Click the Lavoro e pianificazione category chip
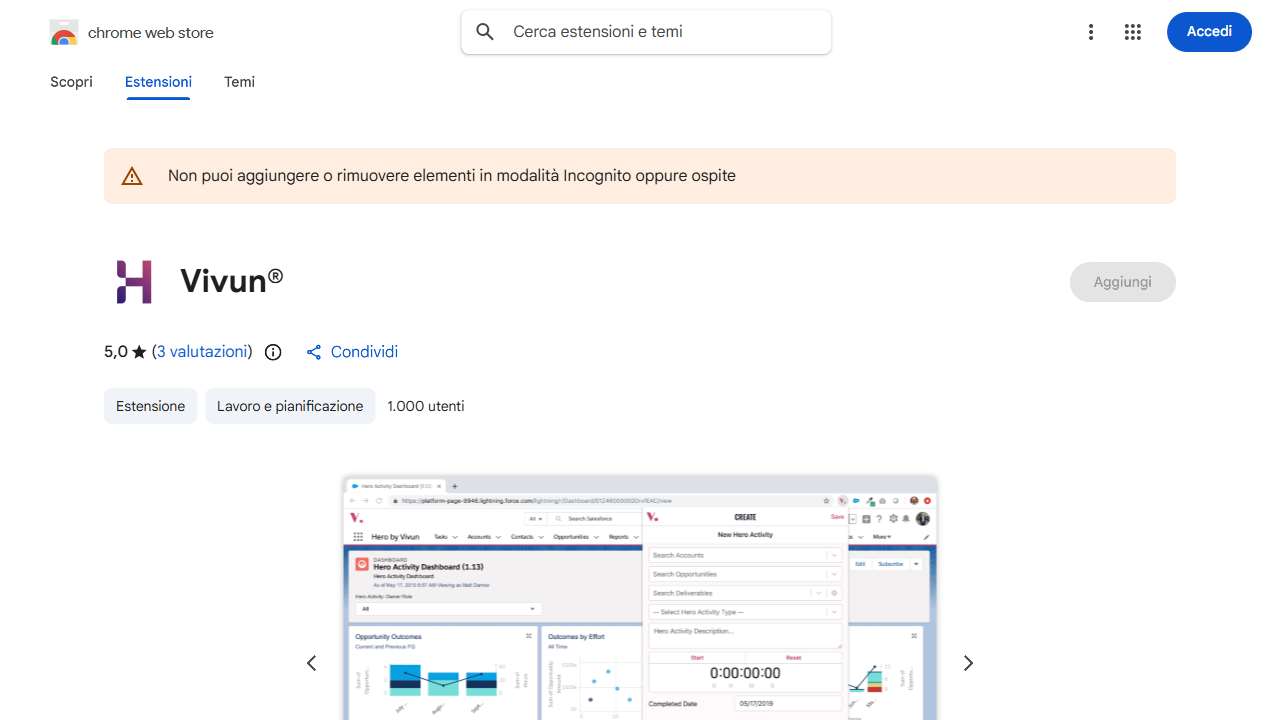Image resolution: width=1280 pixels, height=720 pixels. coord(290,406)
